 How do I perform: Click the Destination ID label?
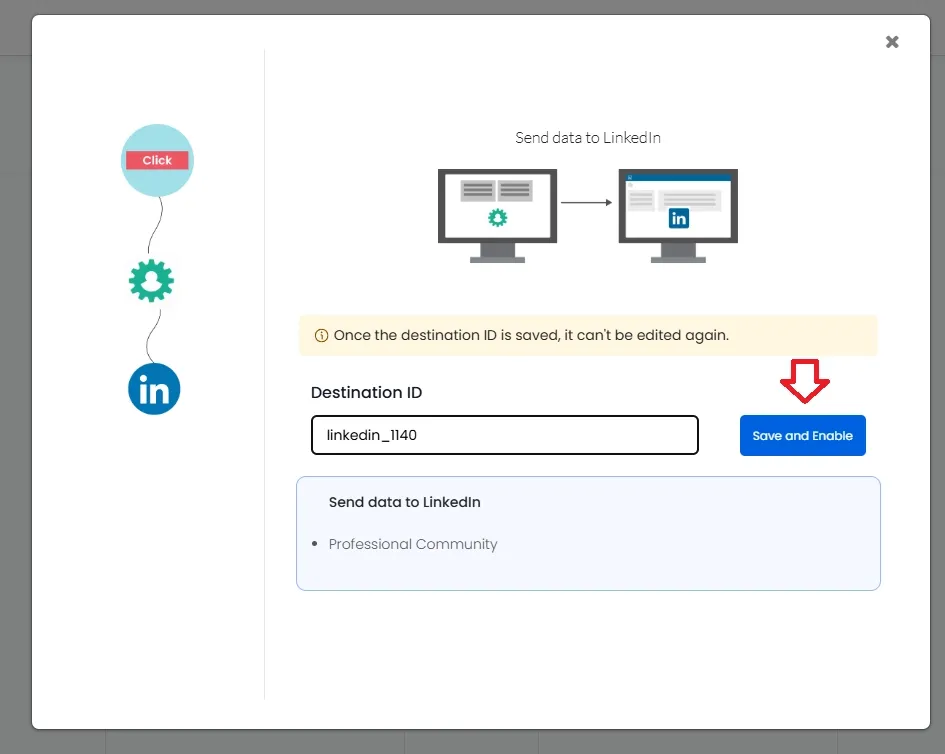click(366, 392)
